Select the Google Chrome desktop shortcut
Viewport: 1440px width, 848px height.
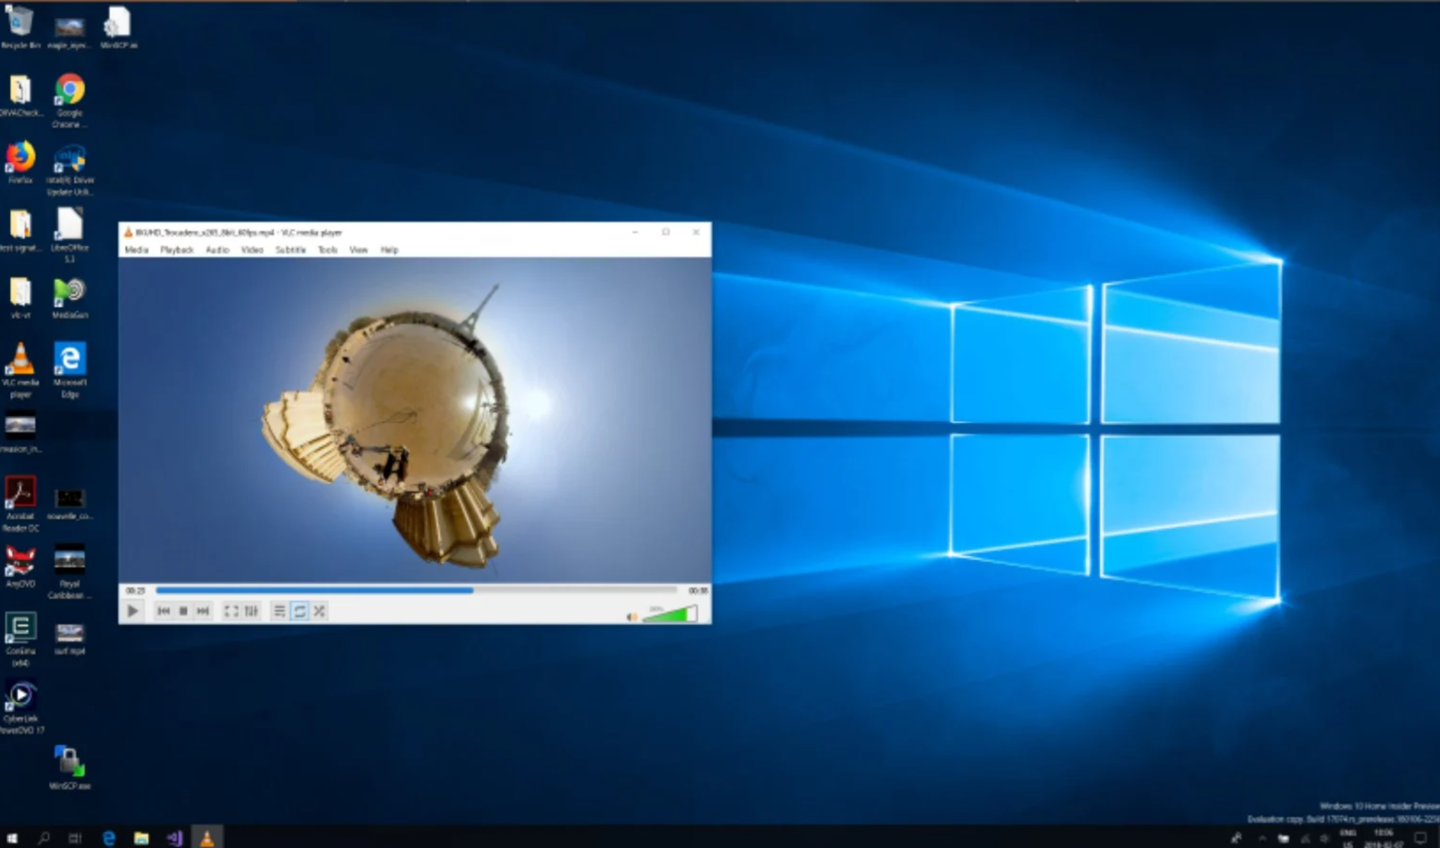[x=69, y=101]
